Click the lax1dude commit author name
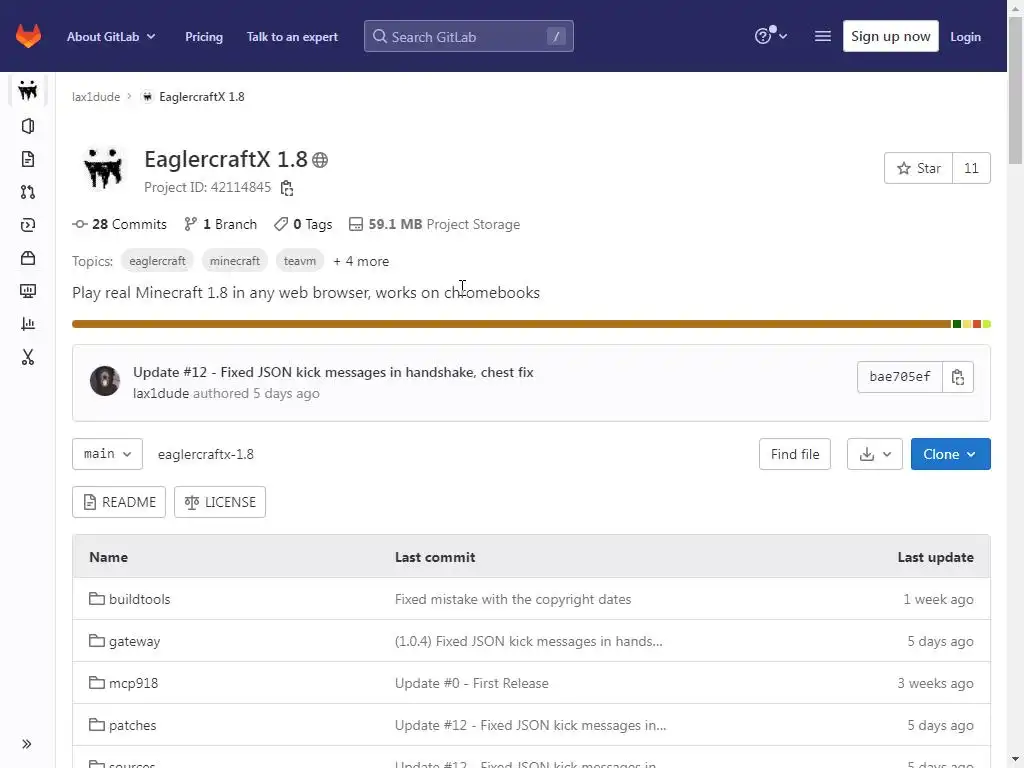This screenshot has width=1024, height=768. (x=161, y=393)
